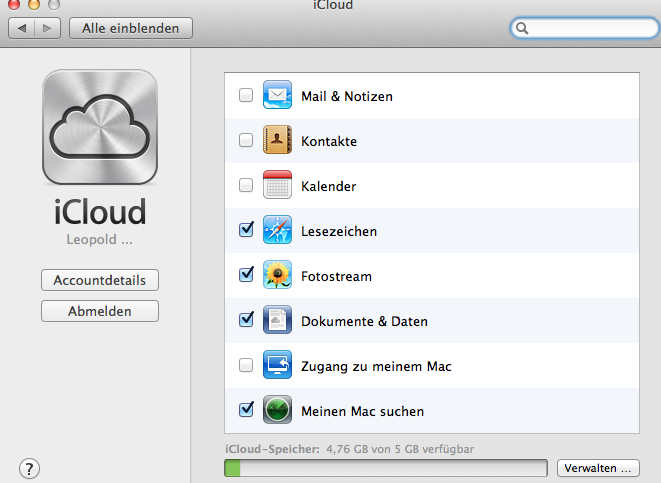Image resolution: width=661 pixels, height=483 pixels.
Task: Uncheck the Fotostream checkbox
Action: (246, 275)
